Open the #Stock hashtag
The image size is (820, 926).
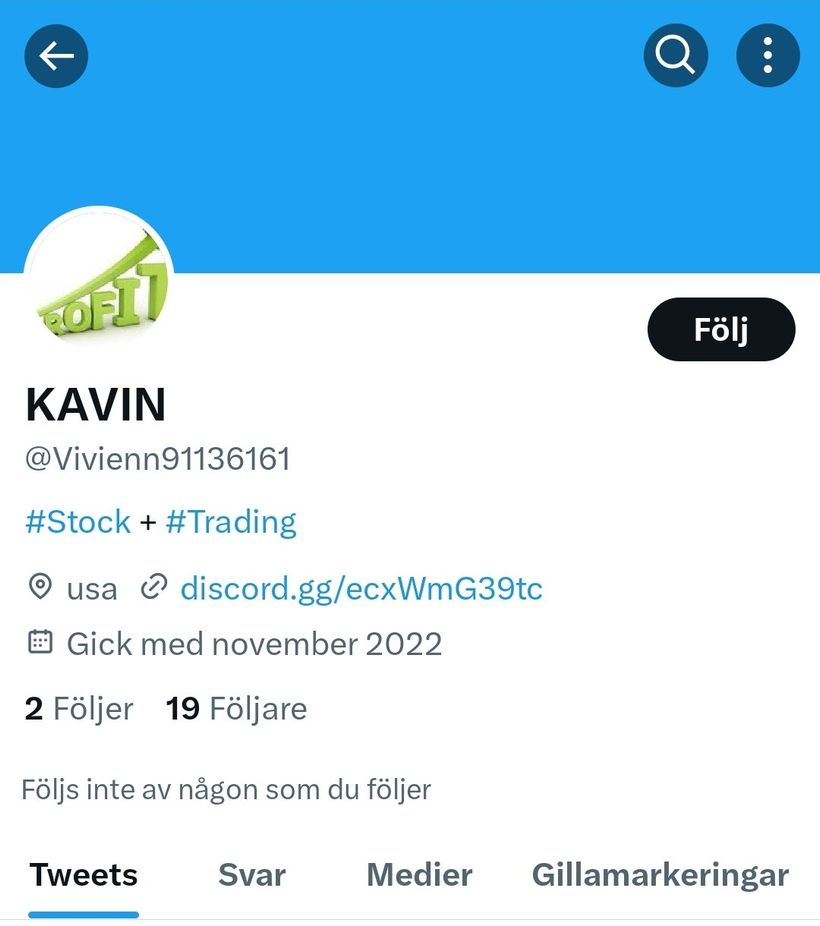[x=78, y=522]
